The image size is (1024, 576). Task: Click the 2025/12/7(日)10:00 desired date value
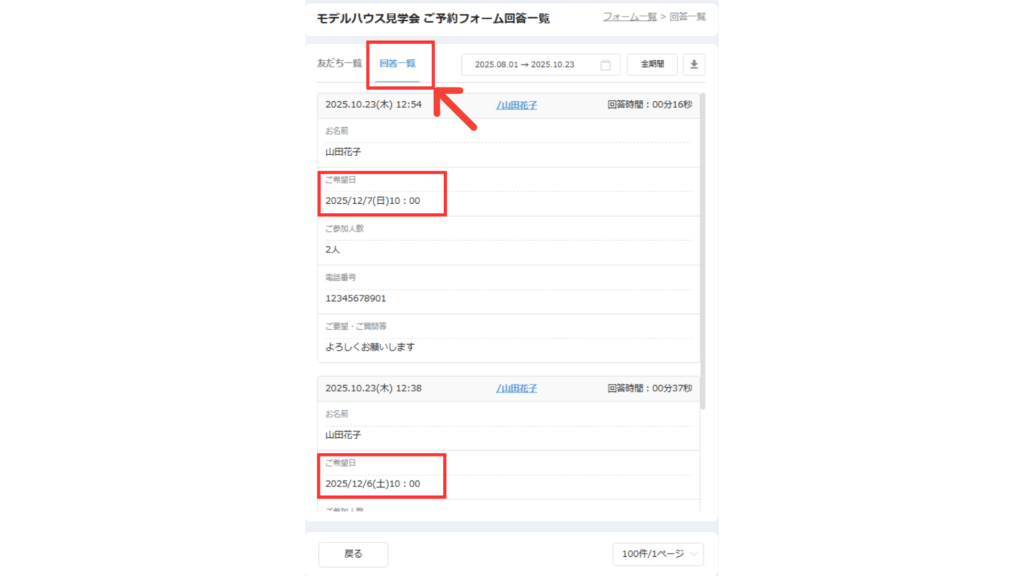[373, 201]
